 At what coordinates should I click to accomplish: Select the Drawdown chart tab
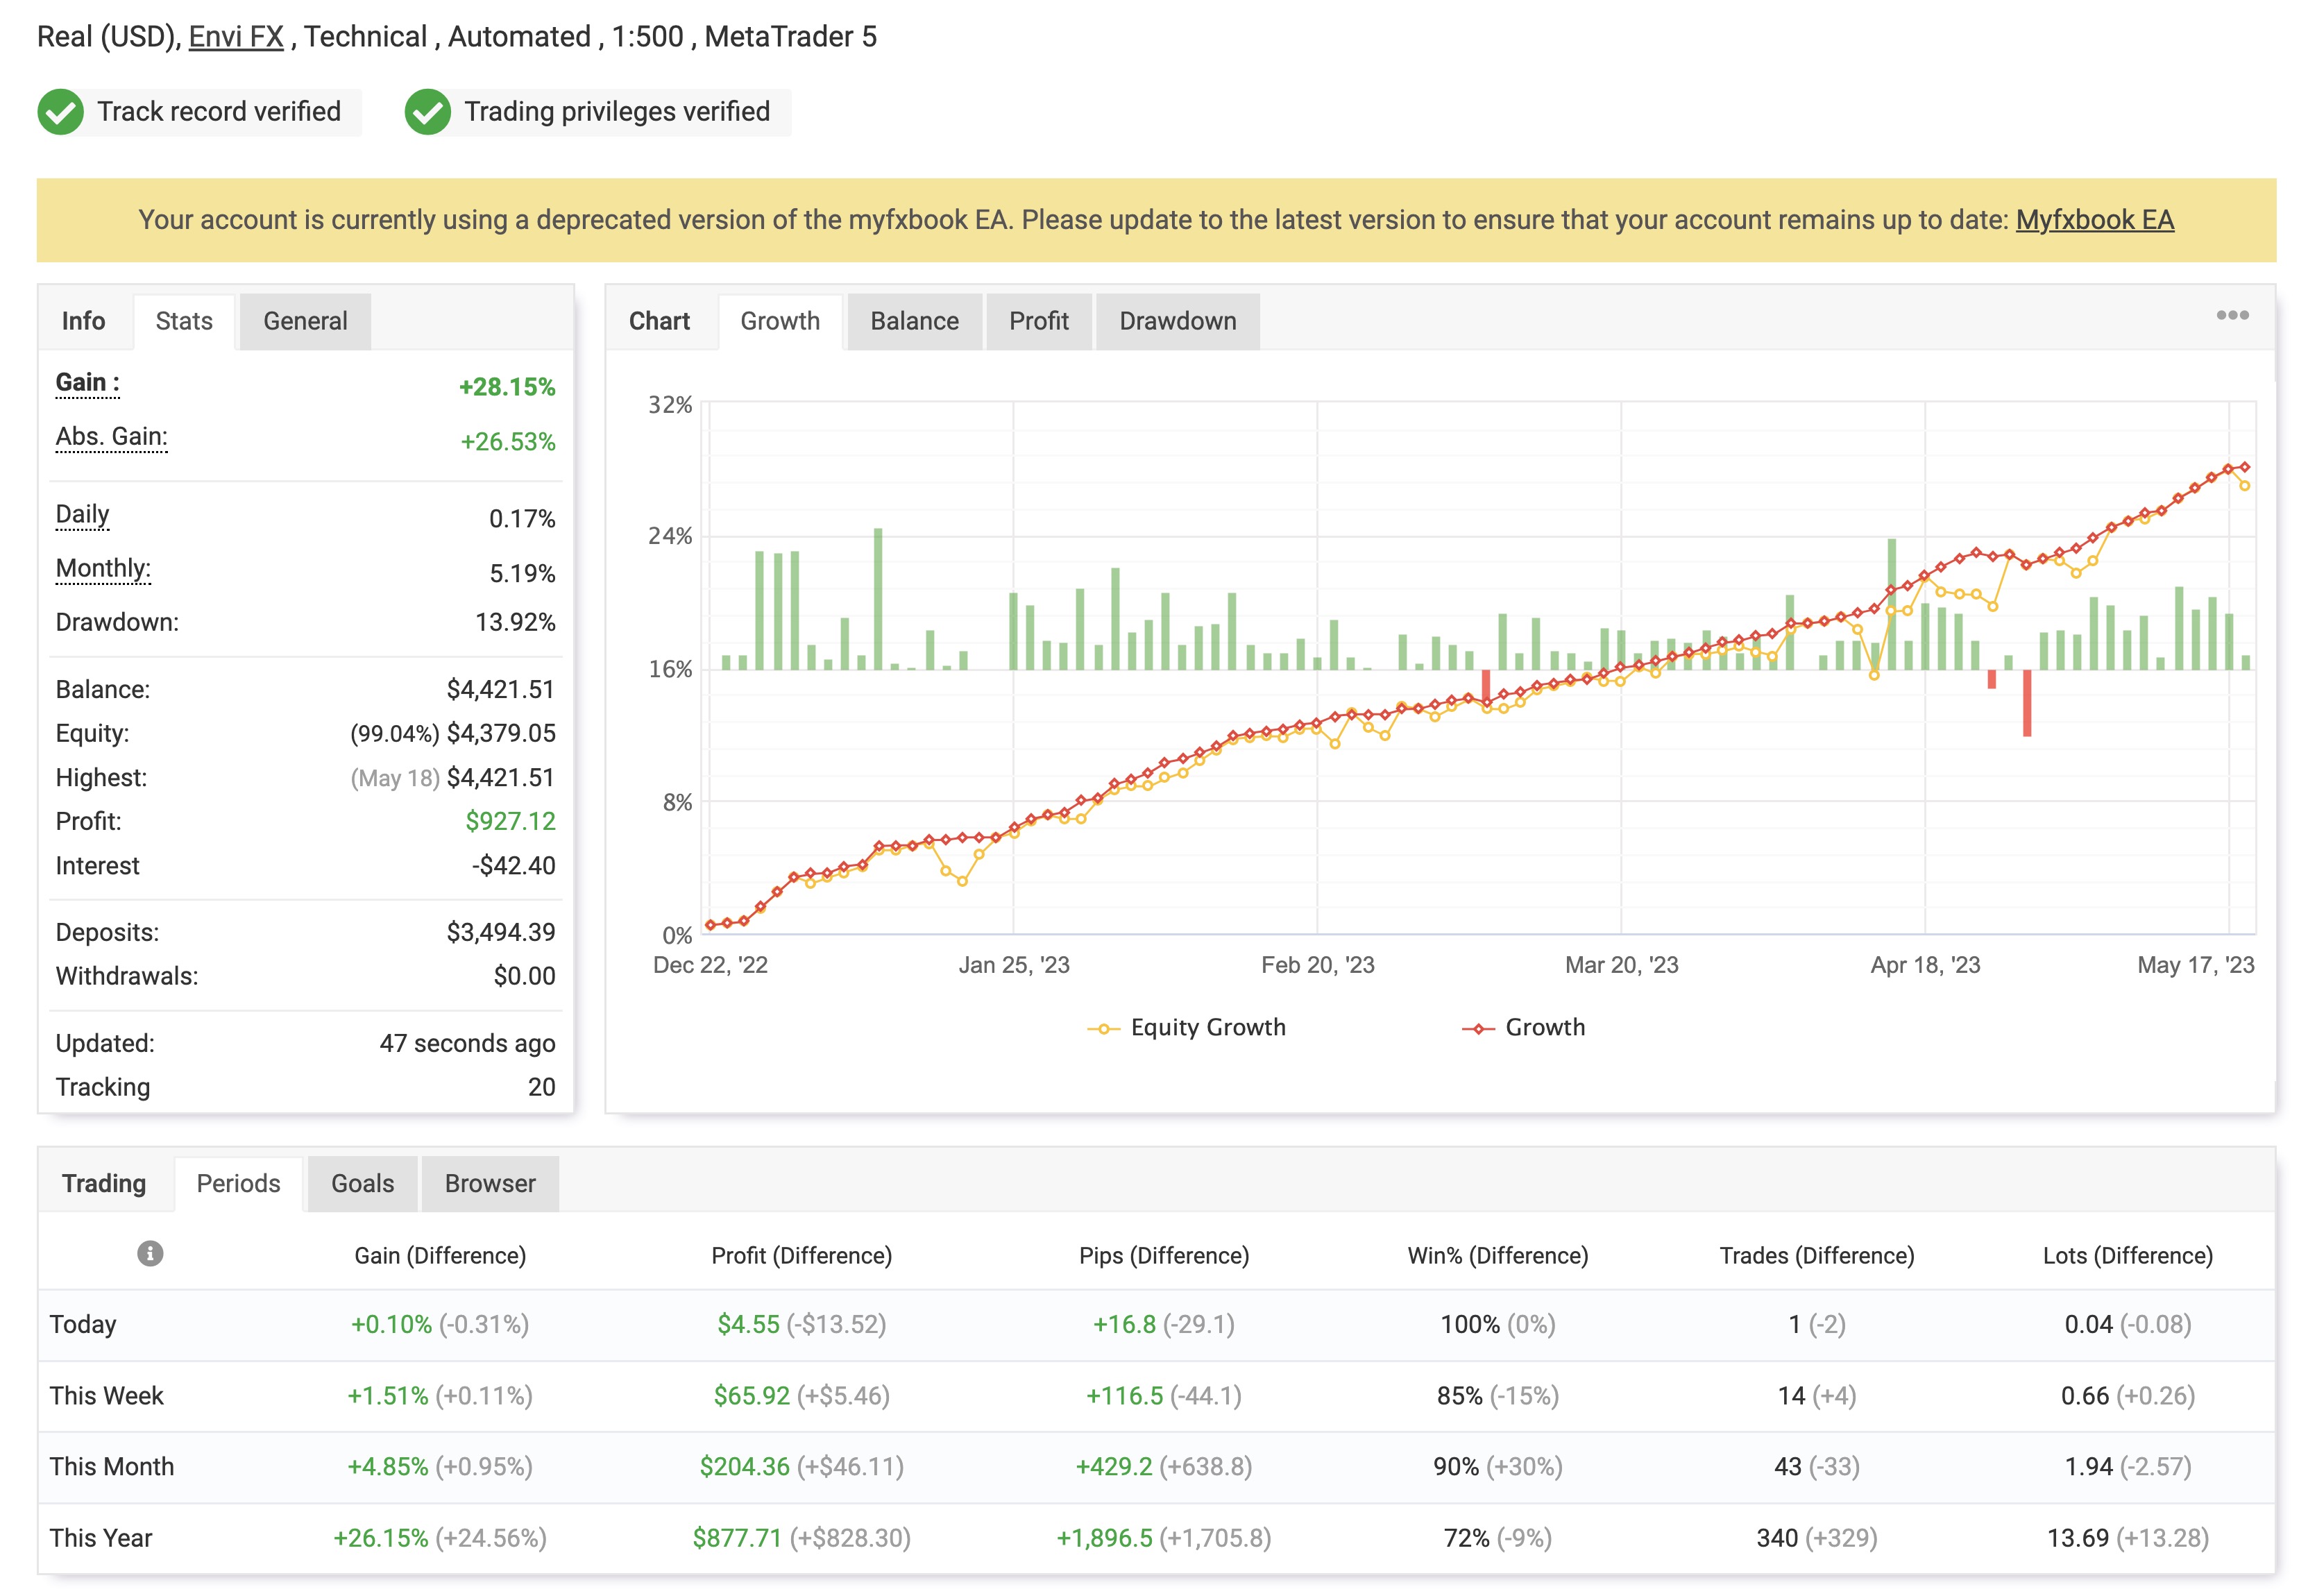pos(1177,321)
